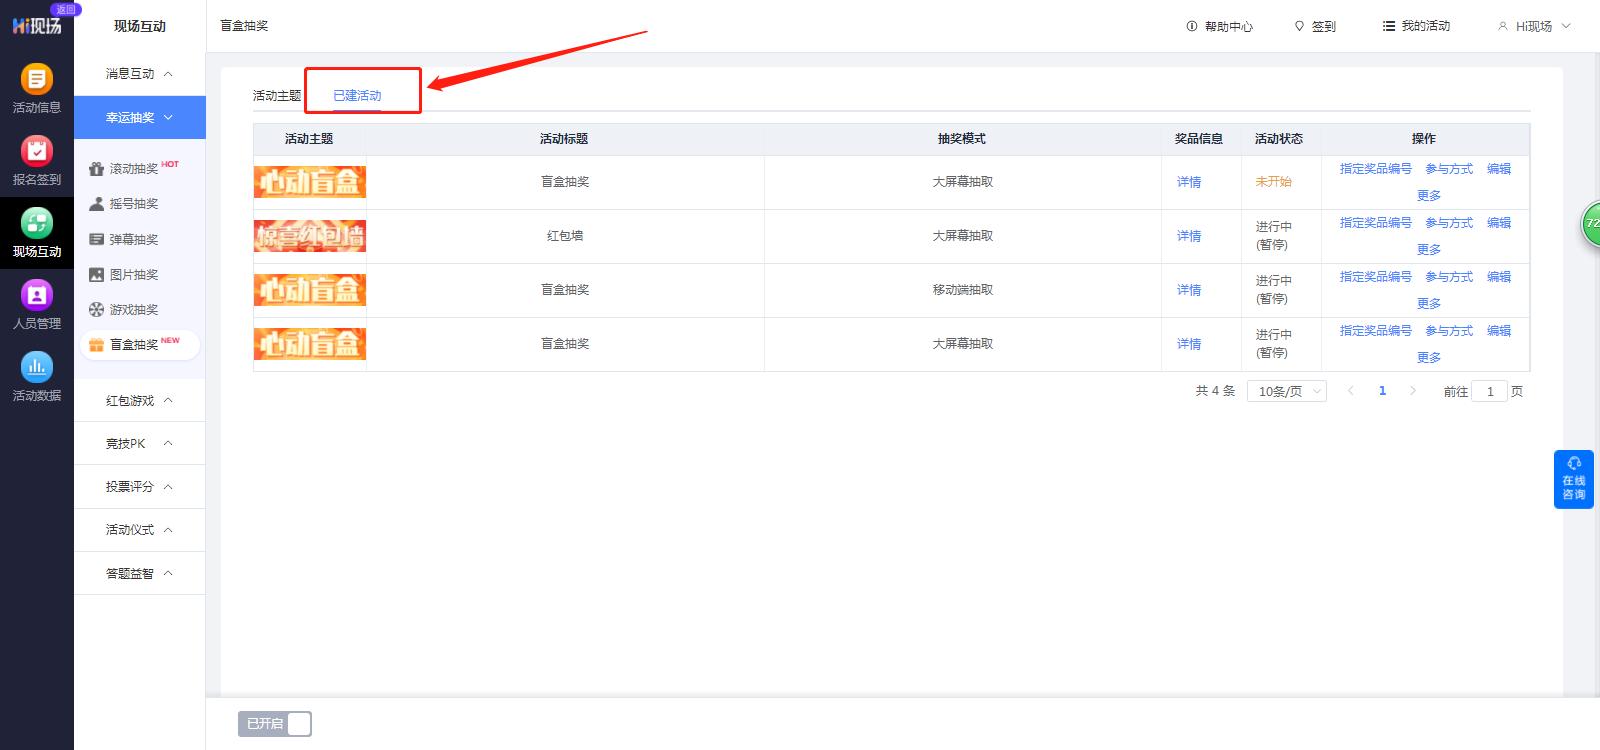Click the 红包墙 activity title cell
This screenshot has height=750, width=1600.
click(565, 236)
